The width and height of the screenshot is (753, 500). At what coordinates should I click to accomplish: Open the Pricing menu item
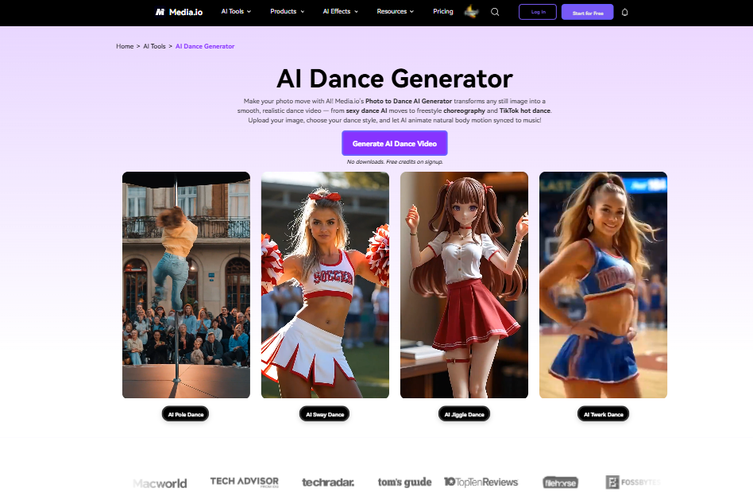pyautogui.click(x=443, y=12)
